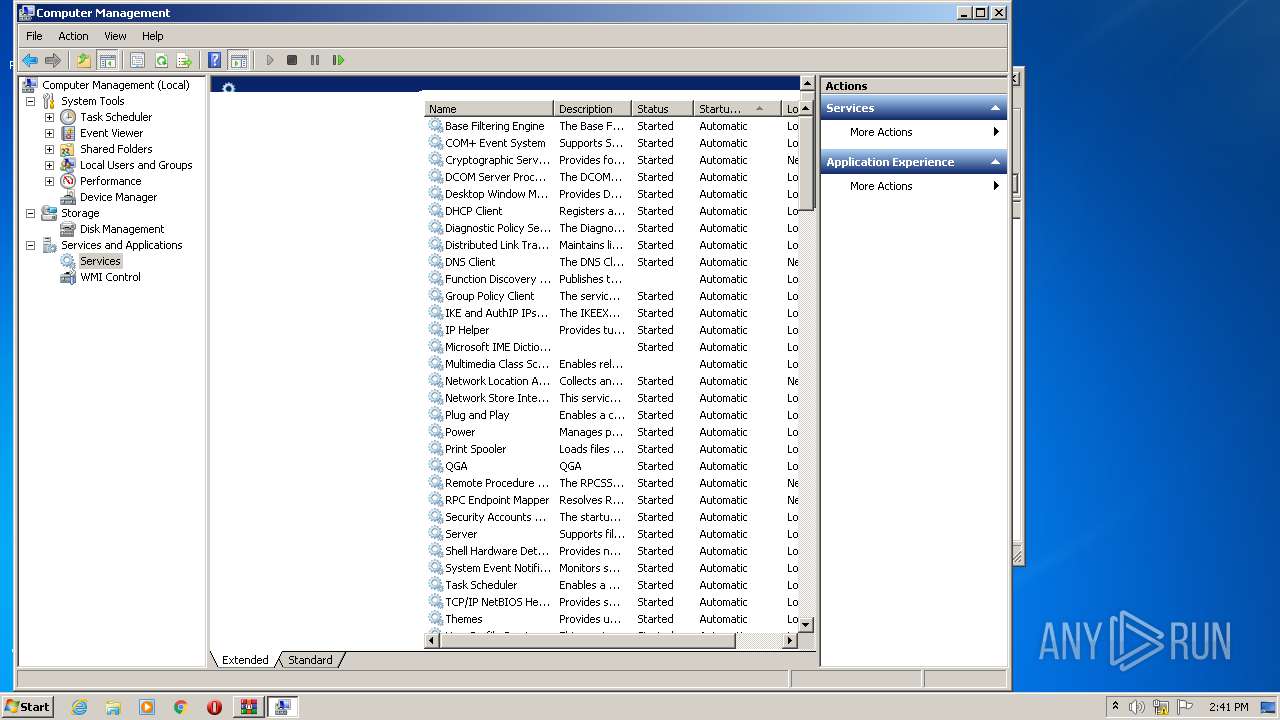Select the Base Filtering Engine service
1280x720 pixels.
[x=494, y=126]
